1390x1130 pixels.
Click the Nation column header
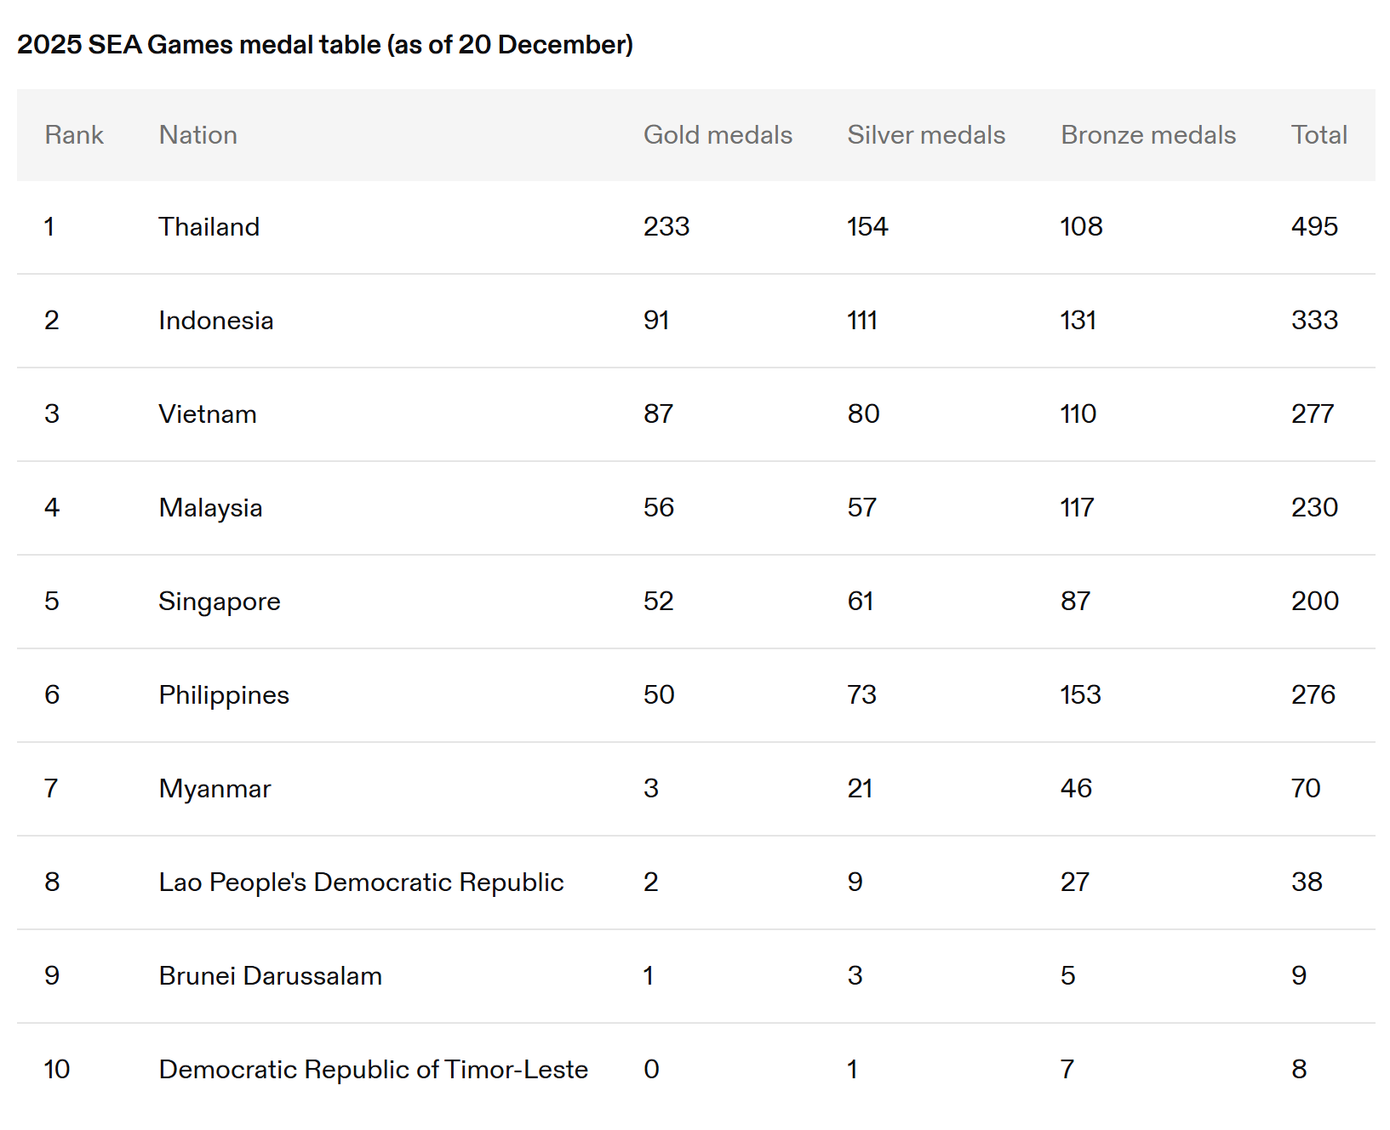pos(198,135)
